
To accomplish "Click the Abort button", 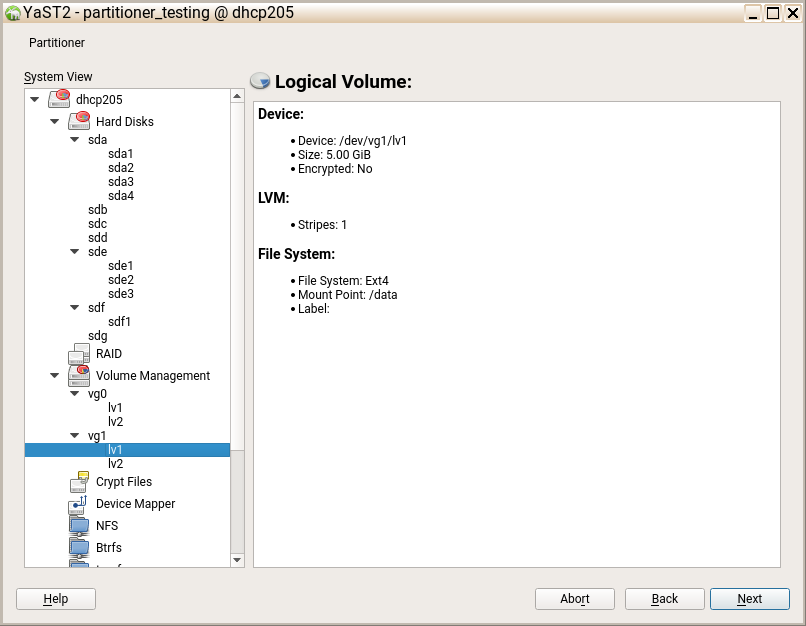I will point(575,599).
